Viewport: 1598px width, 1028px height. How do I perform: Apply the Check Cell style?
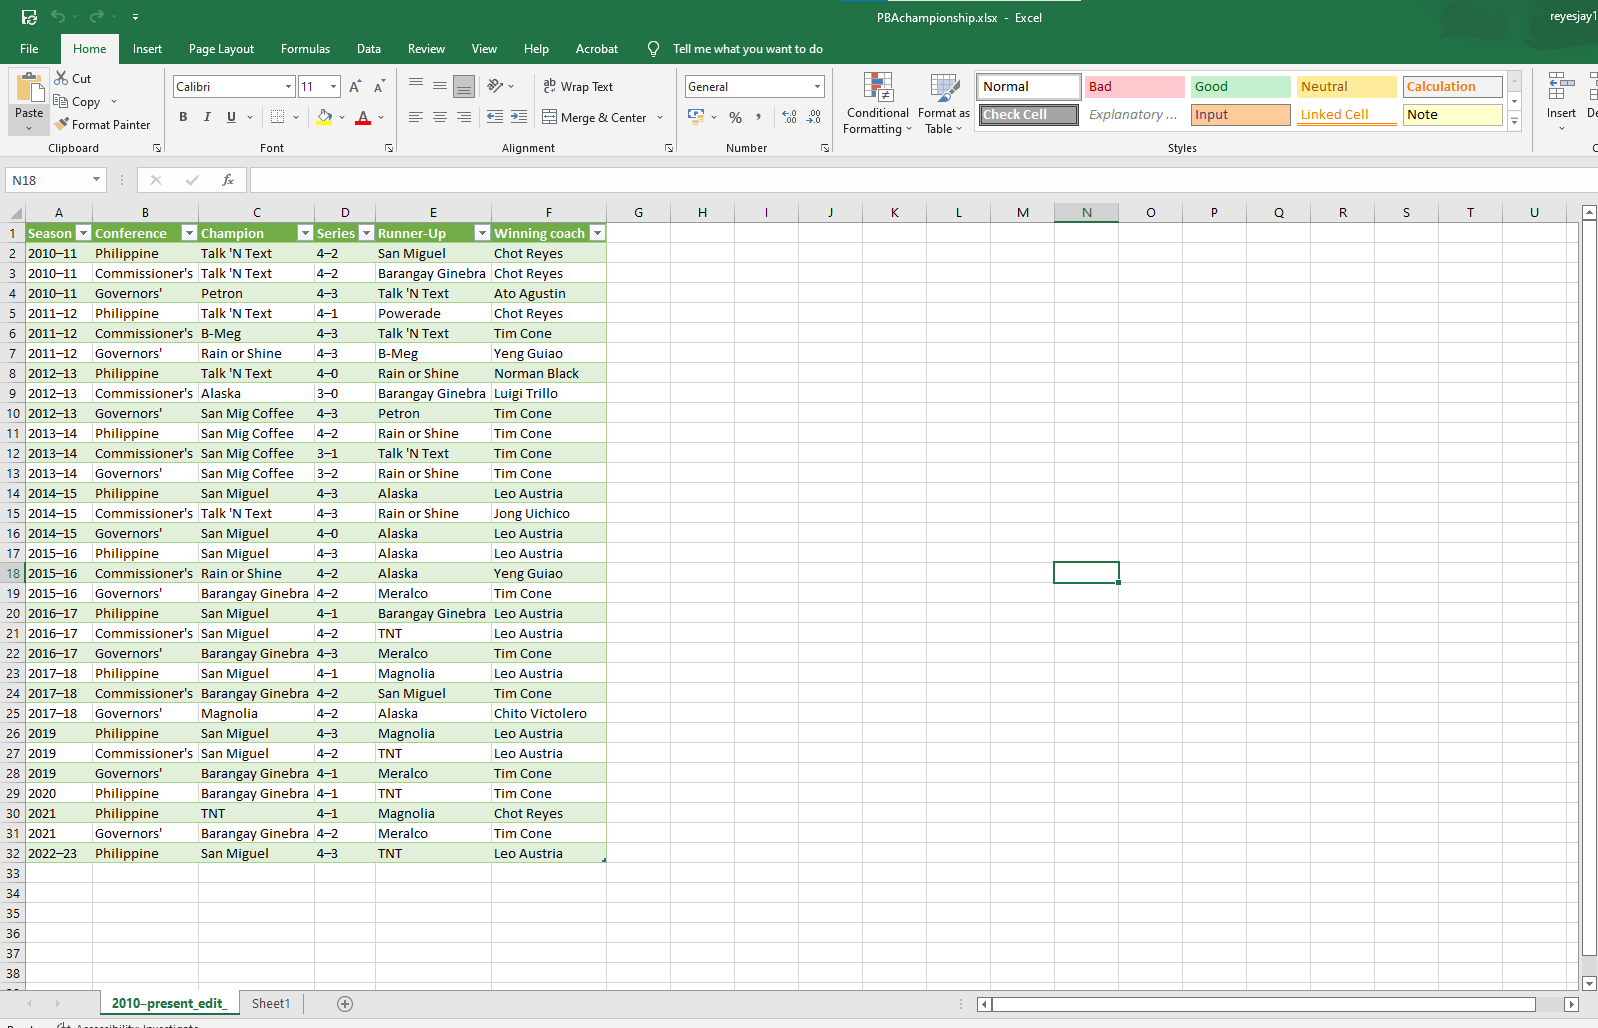(x=1028, y=115)
